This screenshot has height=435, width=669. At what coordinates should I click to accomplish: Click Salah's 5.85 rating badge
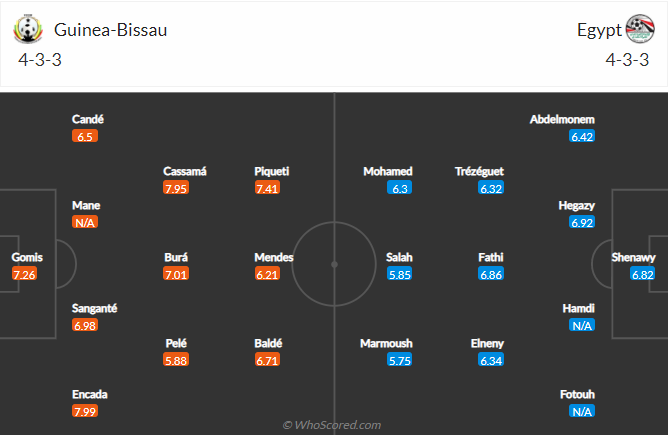399,274
